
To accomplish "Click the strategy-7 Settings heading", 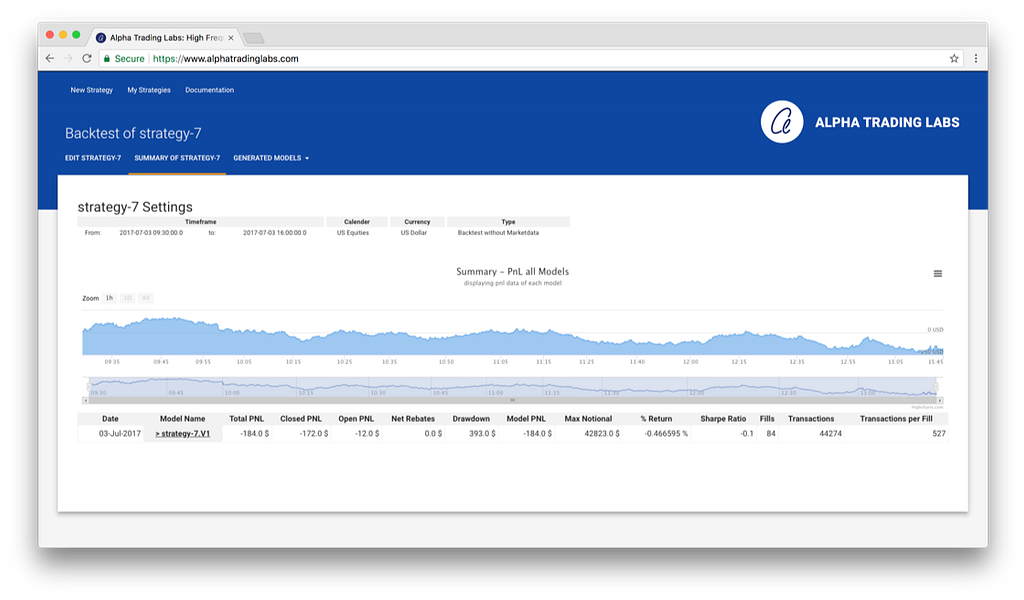I will (x=135, y=207).
